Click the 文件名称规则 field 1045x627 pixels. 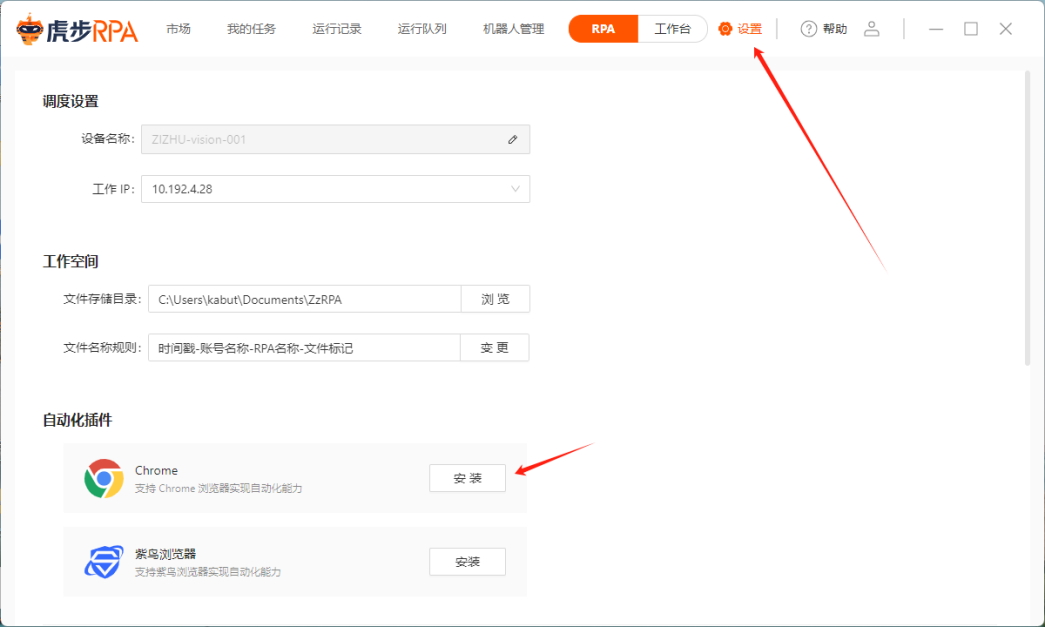coord(304,348)
